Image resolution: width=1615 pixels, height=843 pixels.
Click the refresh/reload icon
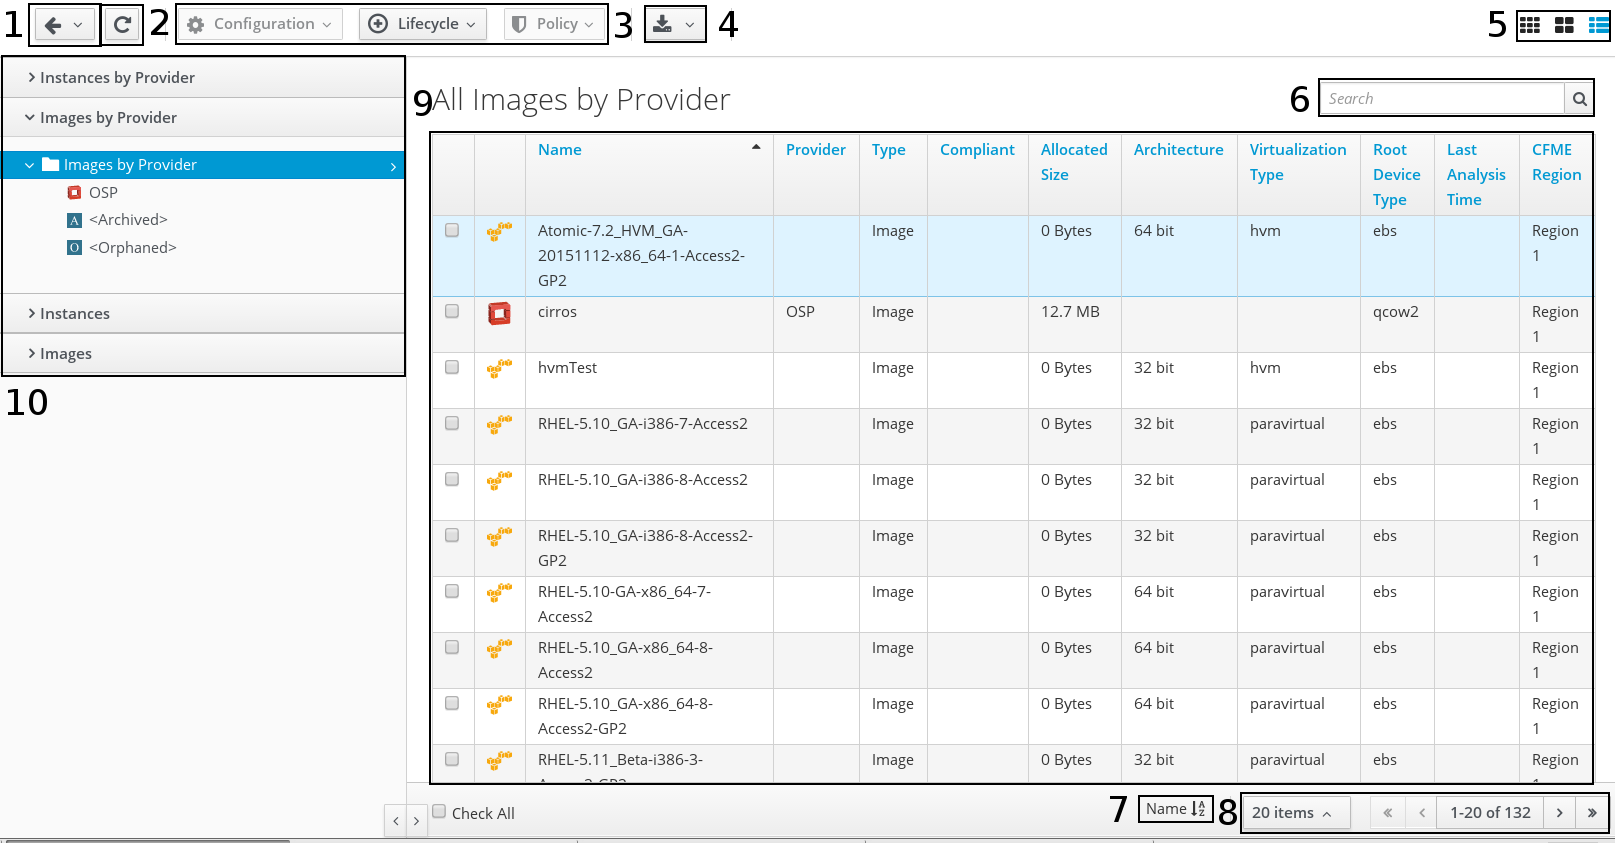pos(122,25)
